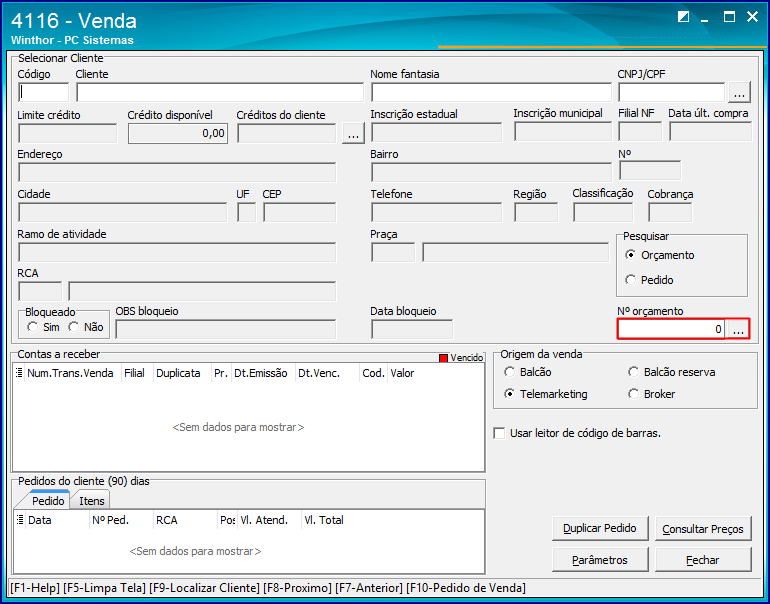Open Contas a receber grid menu icon
This screenshot has height=604, width=770.
(19, 373)
